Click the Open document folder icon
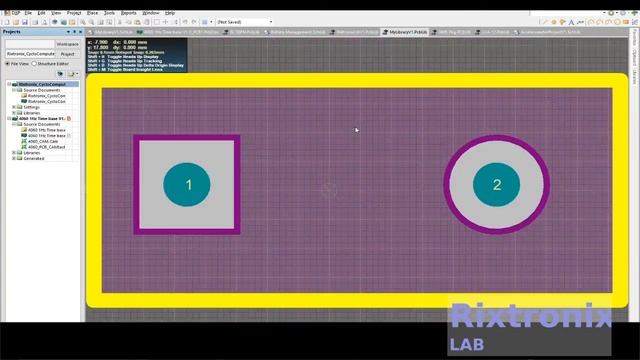 (16, 22)
